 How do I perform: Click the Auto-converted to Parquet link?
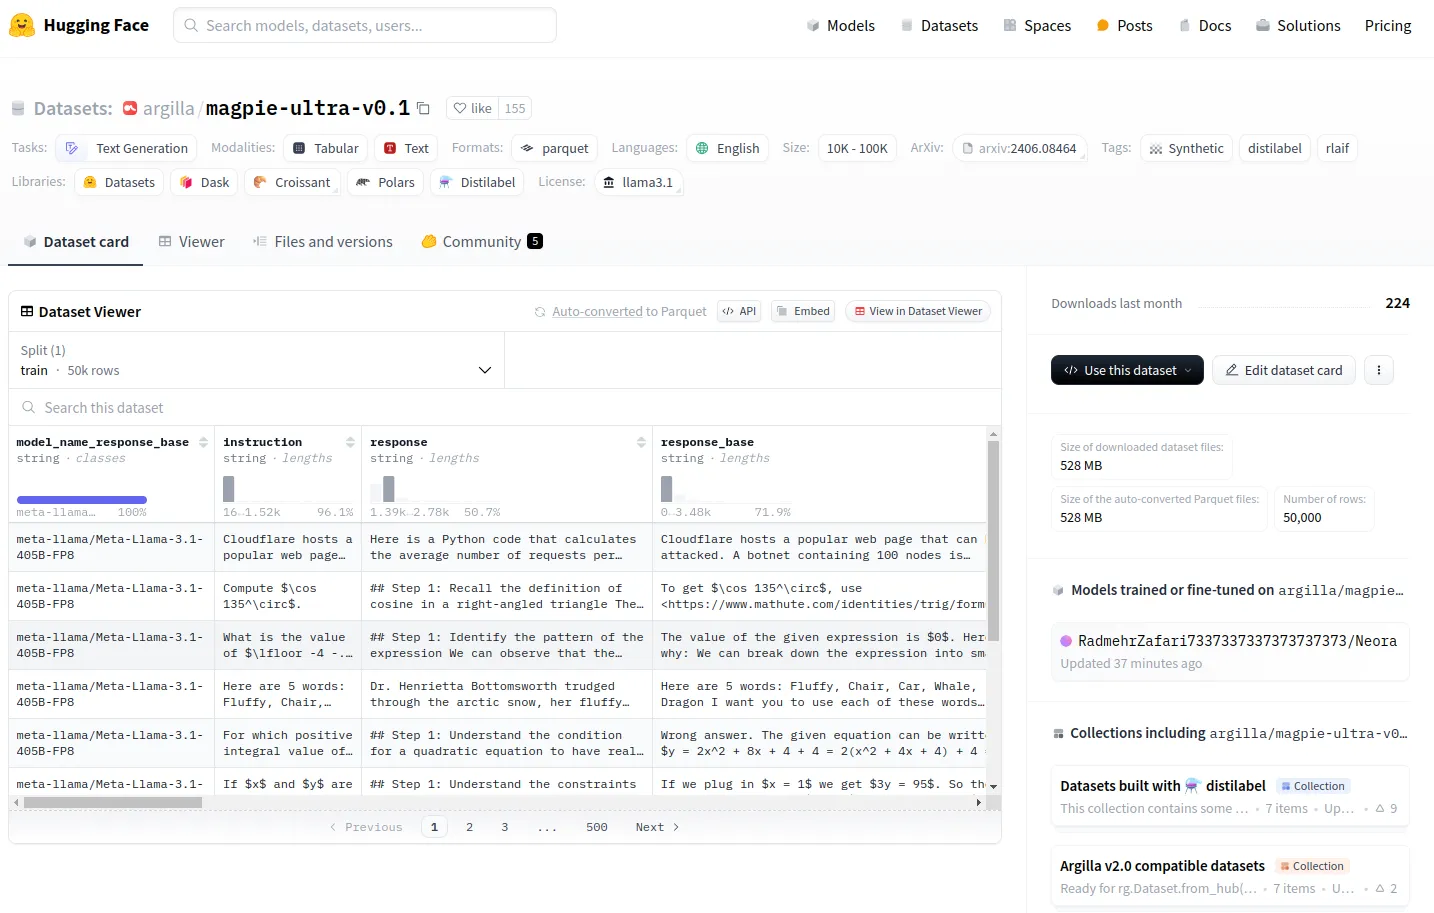pyautogui.click(x=628, y=311)
